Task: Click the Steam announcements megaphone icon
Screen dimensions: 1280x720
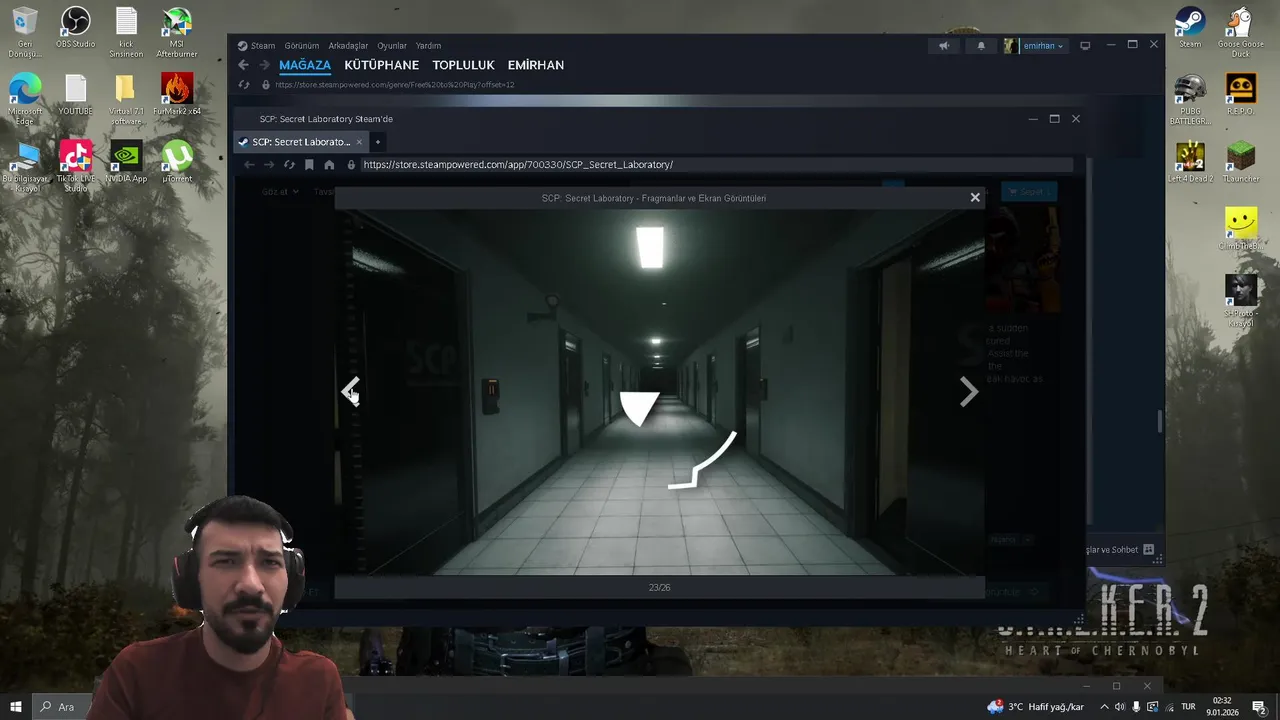Action: (943, 45)
